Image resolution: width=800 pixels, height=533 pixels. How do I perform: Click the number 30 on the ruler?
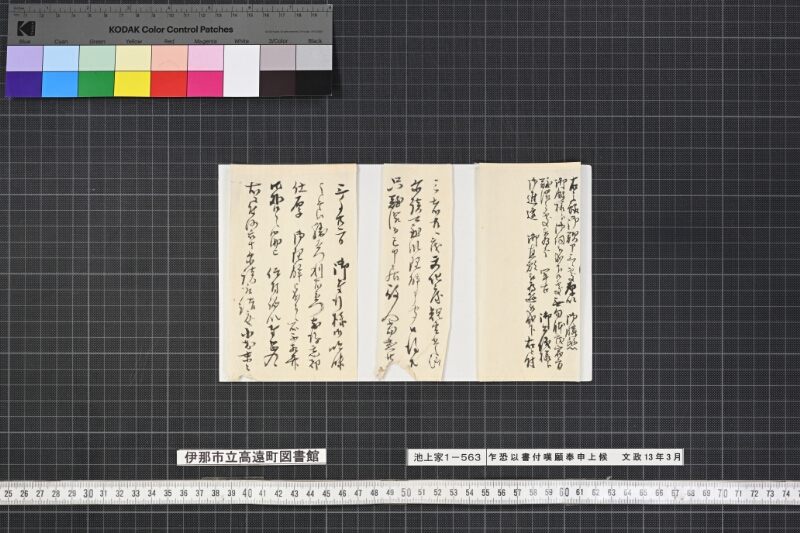pyautogui.click(x=88, y=493)
